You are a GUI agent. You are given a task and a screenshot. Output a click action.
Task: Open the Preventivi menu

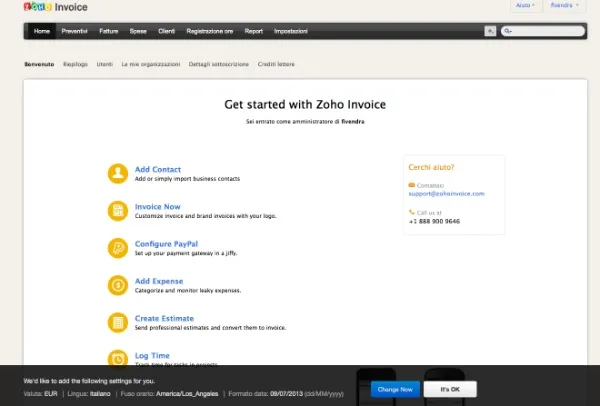point(74,31)
